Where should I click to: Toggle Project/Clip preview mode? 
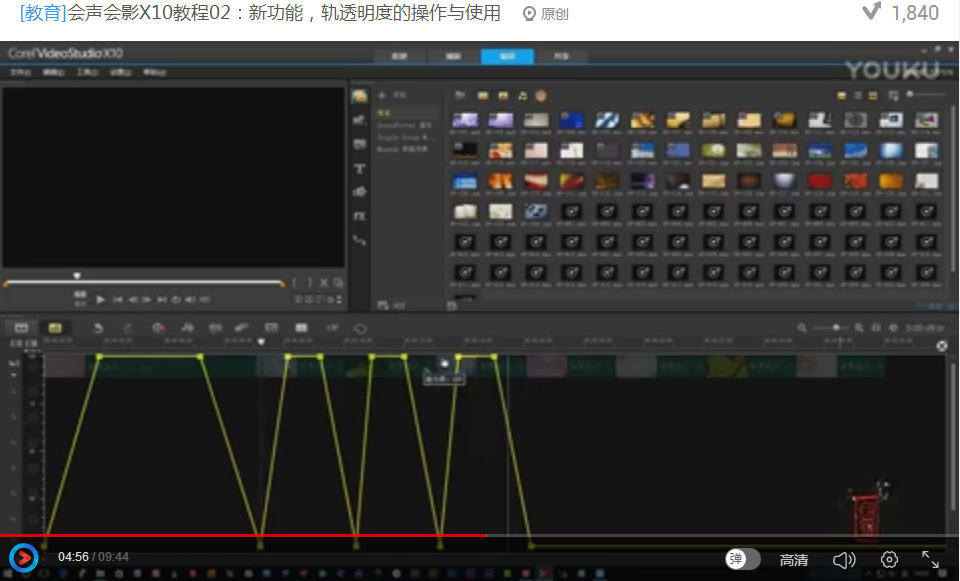click(80, 298)
